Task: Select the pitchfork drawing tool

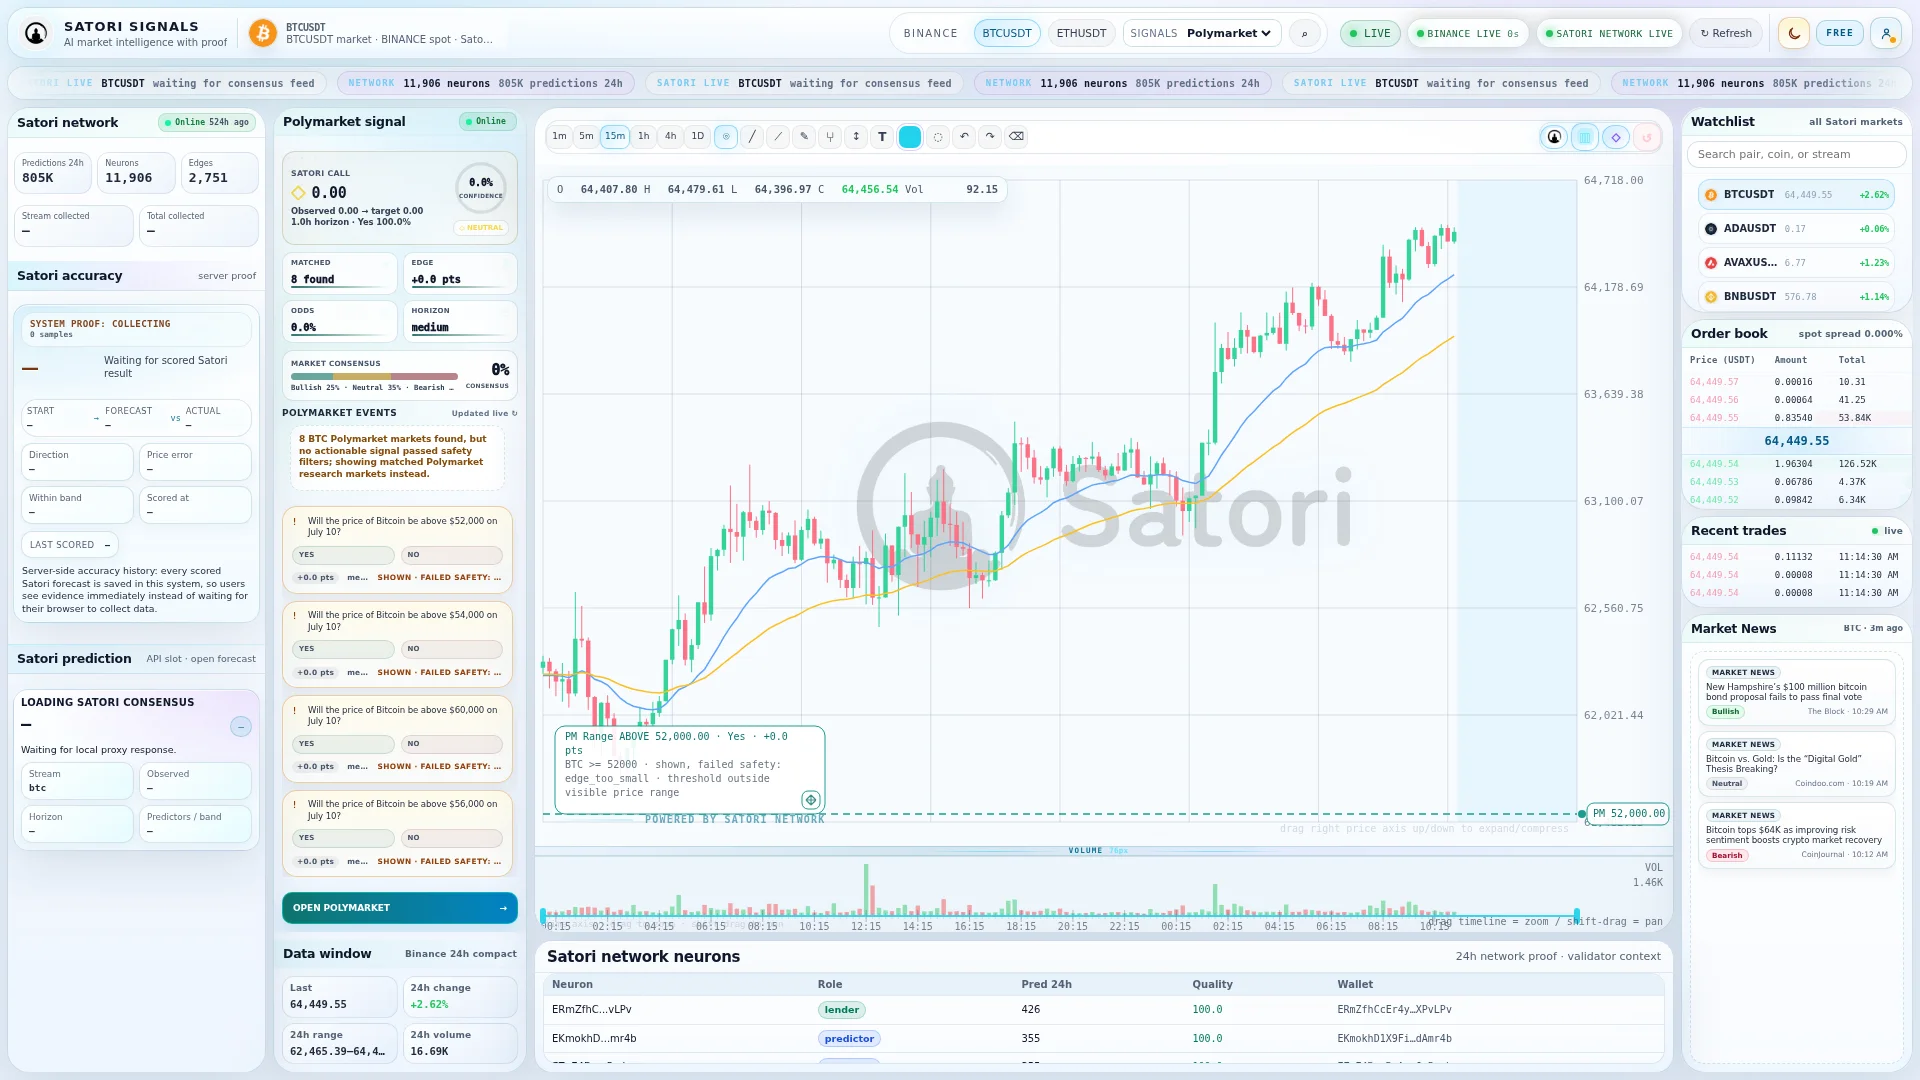Action: click(x=830, y=137)
